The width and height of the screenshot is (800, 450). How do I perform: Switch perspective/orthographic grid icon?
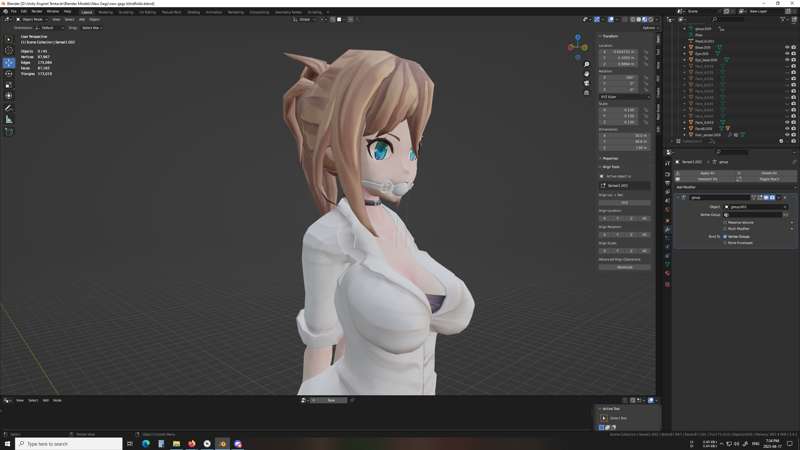point(587,93)
